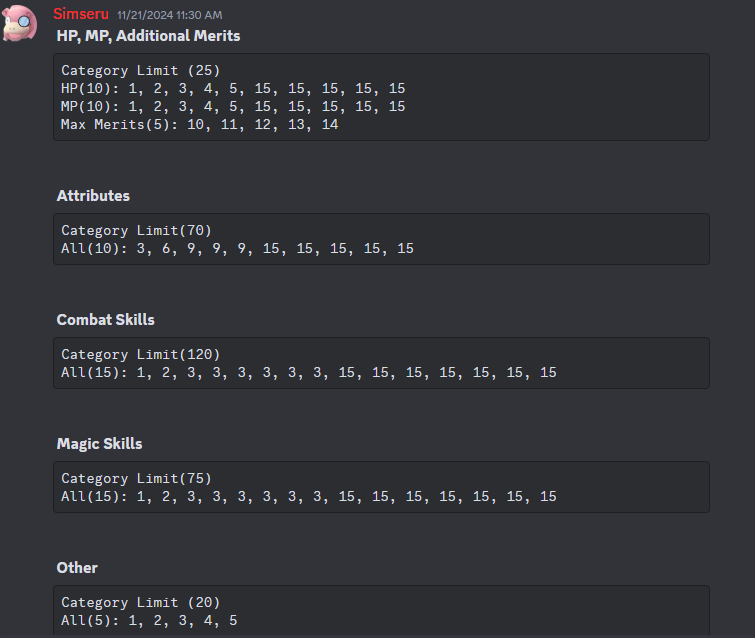Click the "Category Limit (25)" code line

coord(140,71)
